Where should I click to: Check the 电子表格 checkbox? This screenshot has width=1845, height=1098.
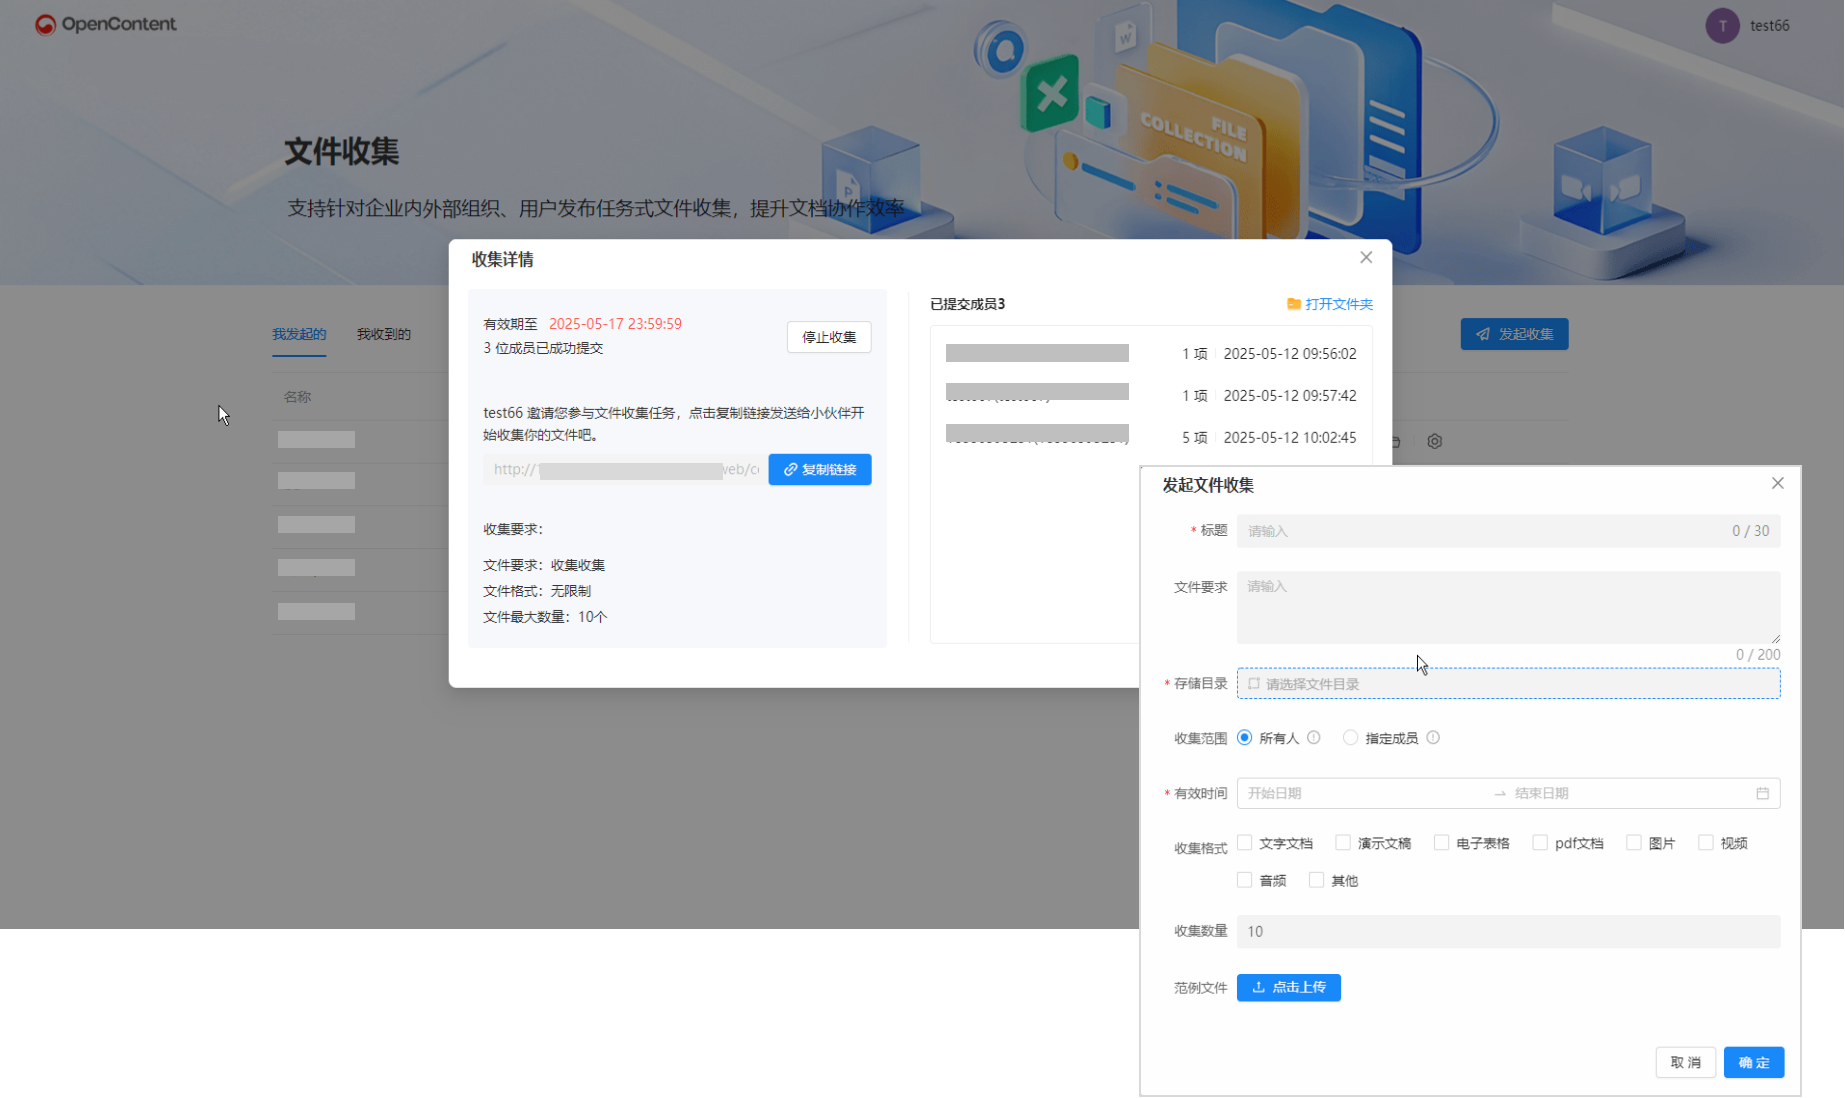[1441, 843]
